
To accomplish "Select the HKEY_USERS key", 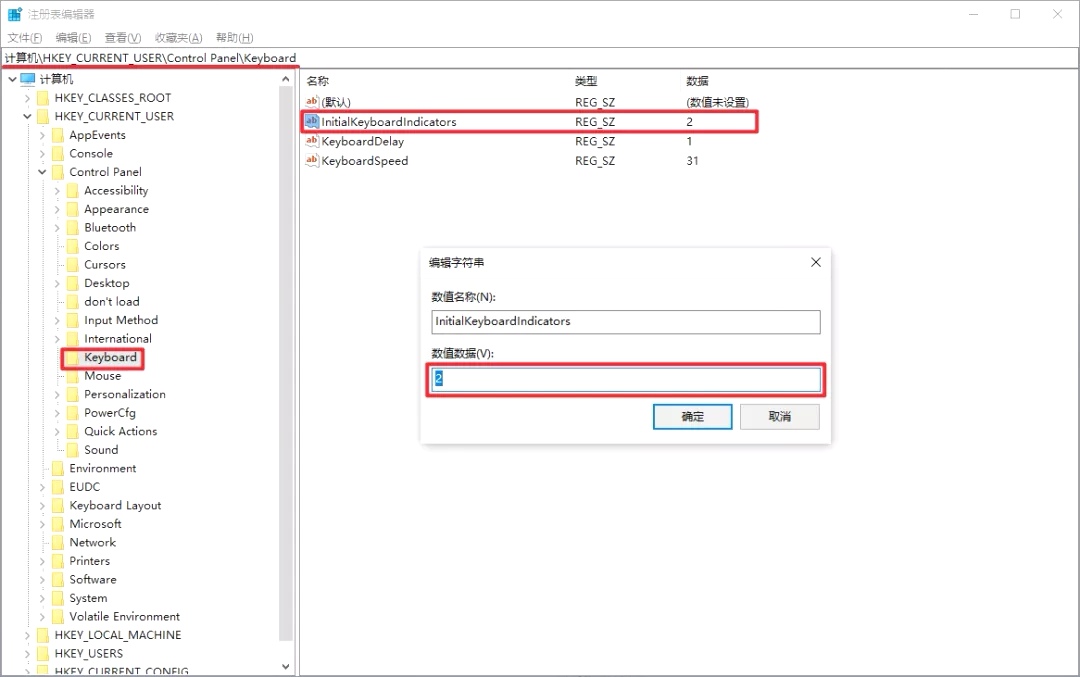I will [x=89, y=654].
